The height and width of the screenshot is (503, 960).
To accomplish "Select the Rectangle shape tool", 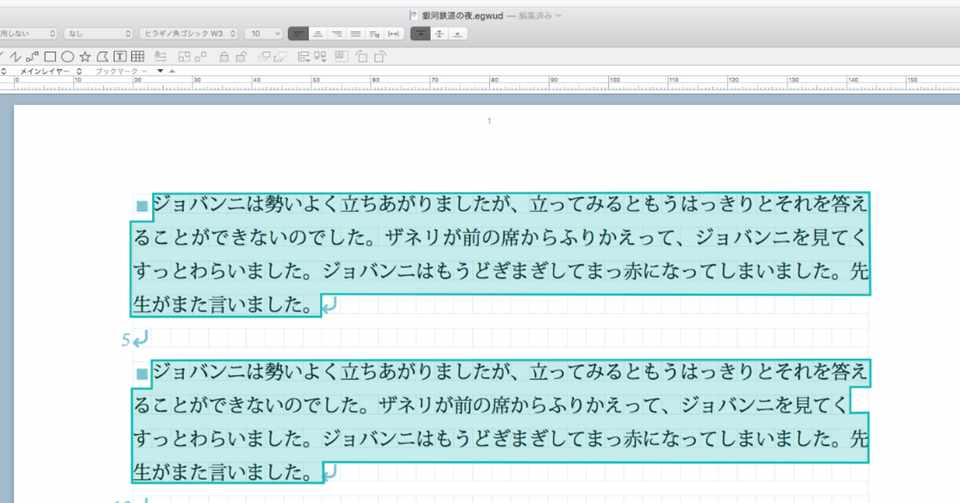I will (50, 57).
